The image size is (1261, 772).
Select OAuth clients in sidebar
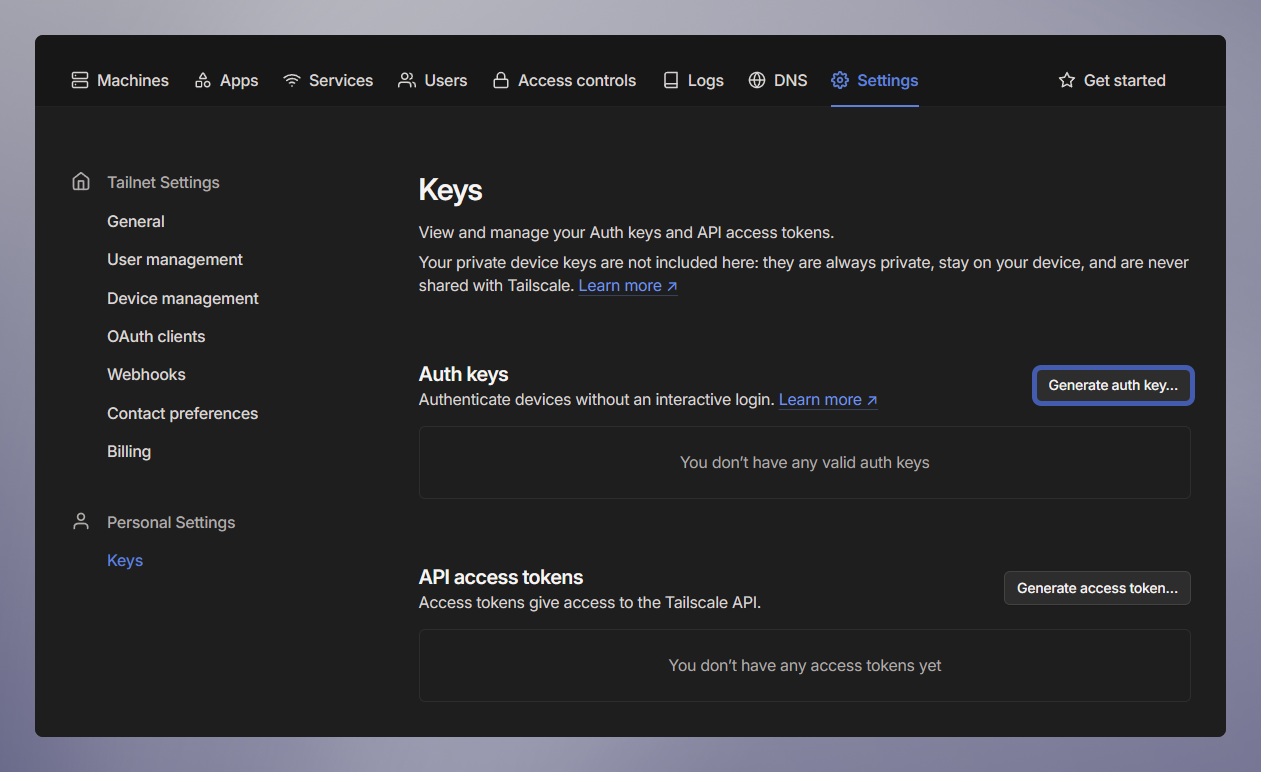[x=156, y=336]
